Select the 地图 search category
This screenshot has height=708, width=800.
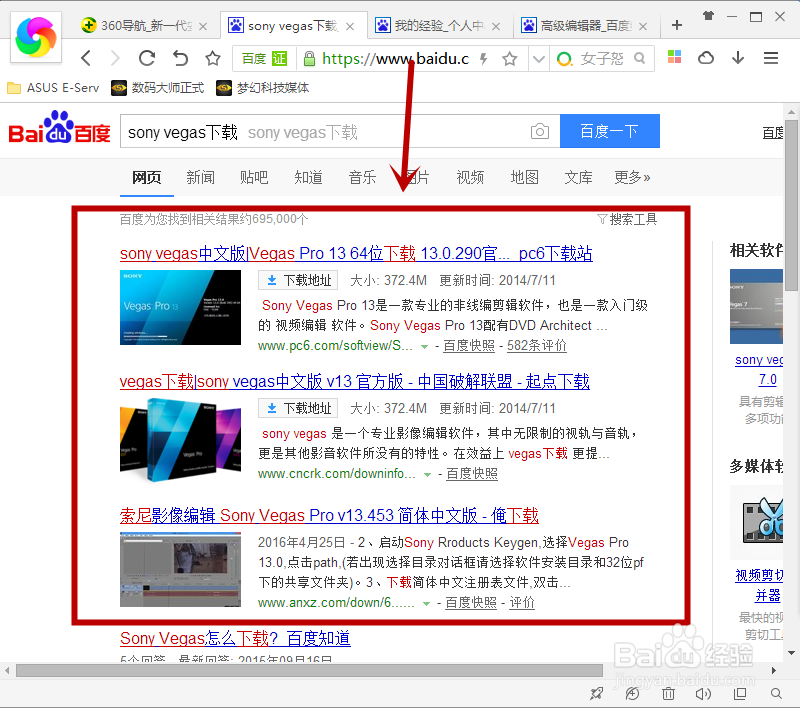[524, 178]
